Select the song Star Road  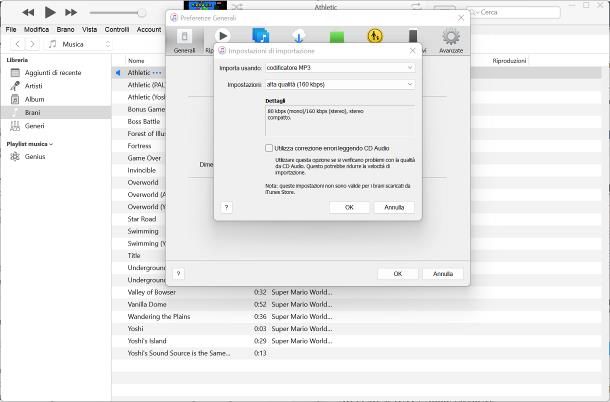click(142, 219)
